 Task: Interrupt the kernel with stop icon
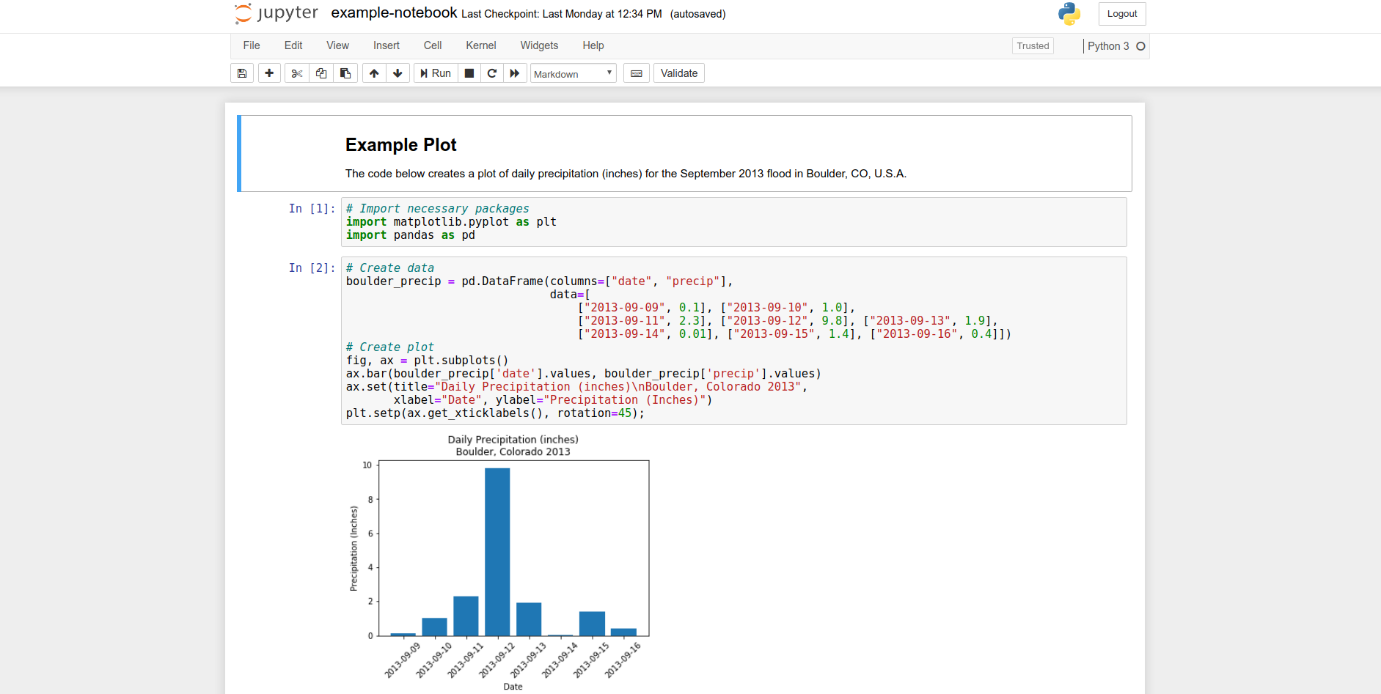coord(469,73)
